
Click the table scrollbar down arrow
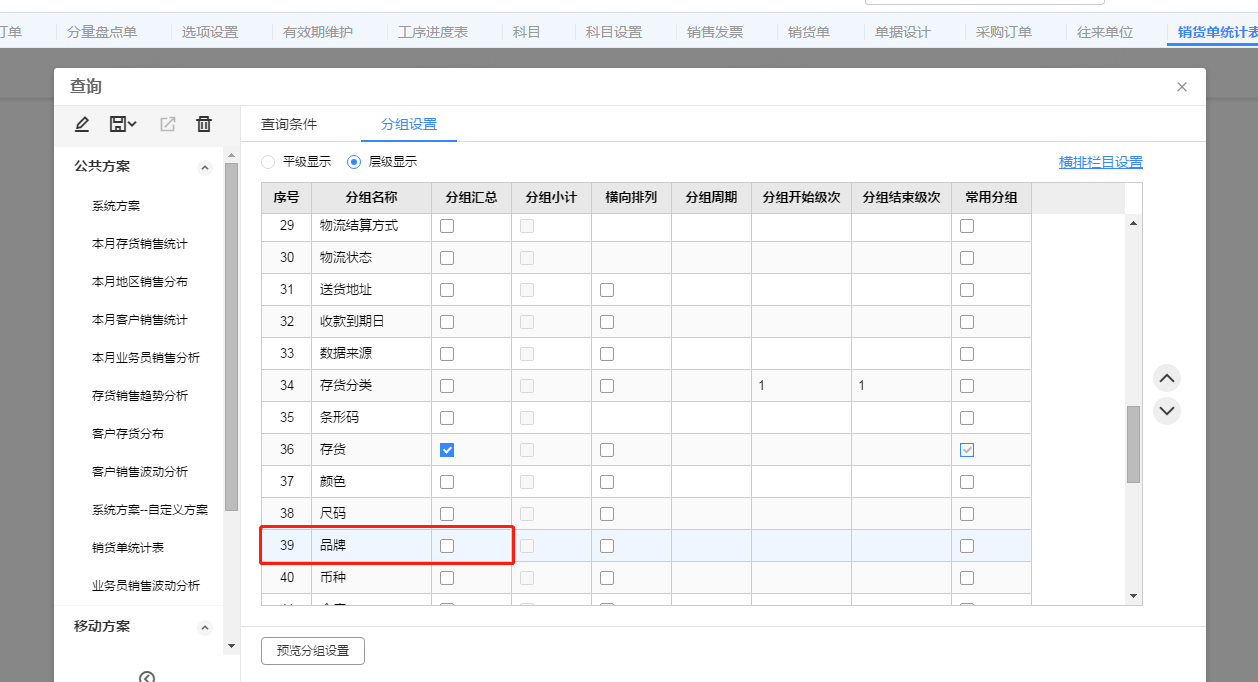tap(1133, 596)
